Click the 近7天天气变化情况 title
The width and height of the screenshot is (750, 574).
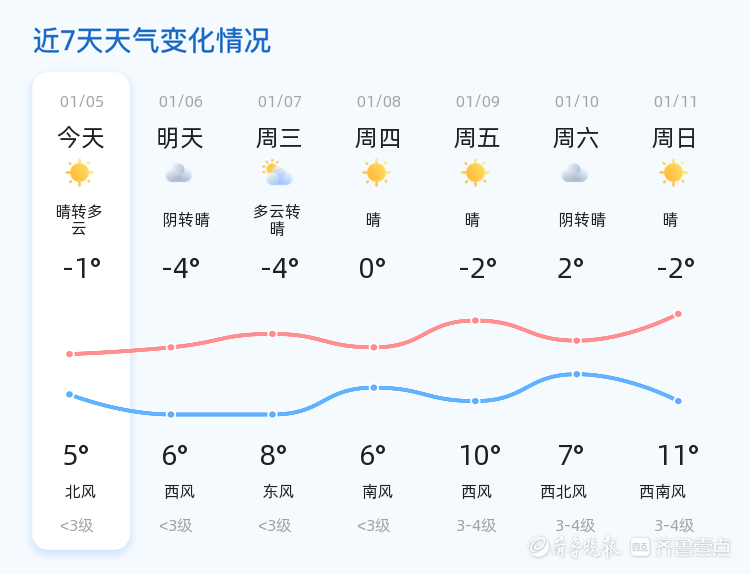152,41
